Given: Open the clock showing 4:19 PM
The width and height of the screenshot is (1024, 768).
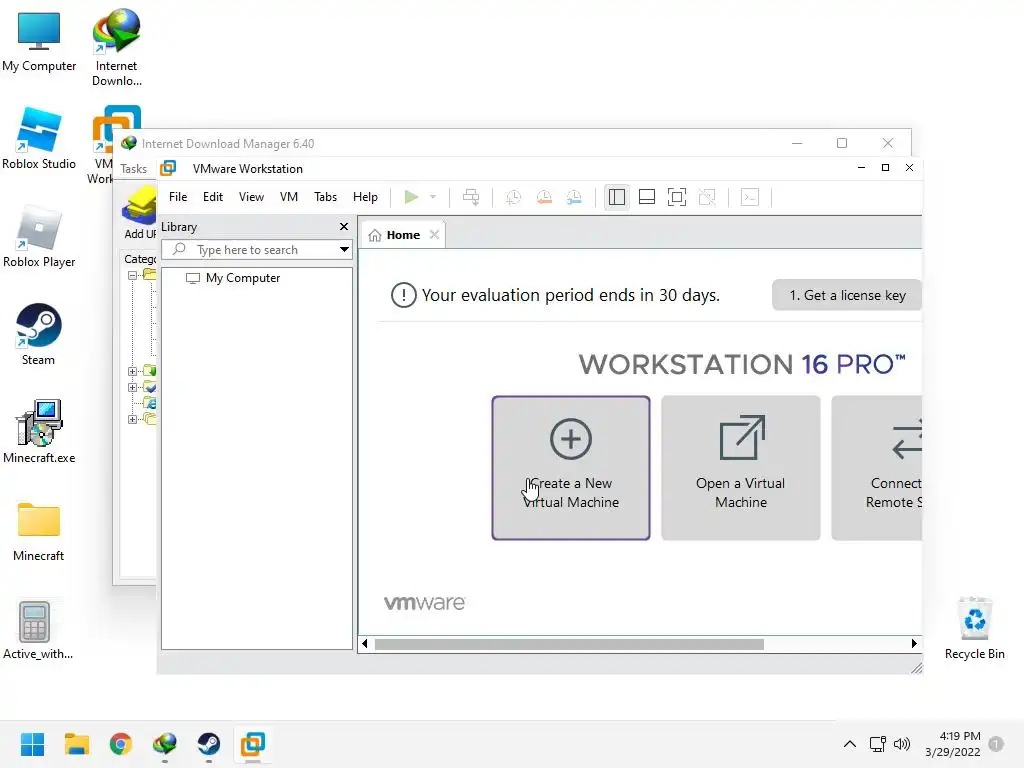Looking at the screenshot, I should pyautogui.click(x=953, y=744).
